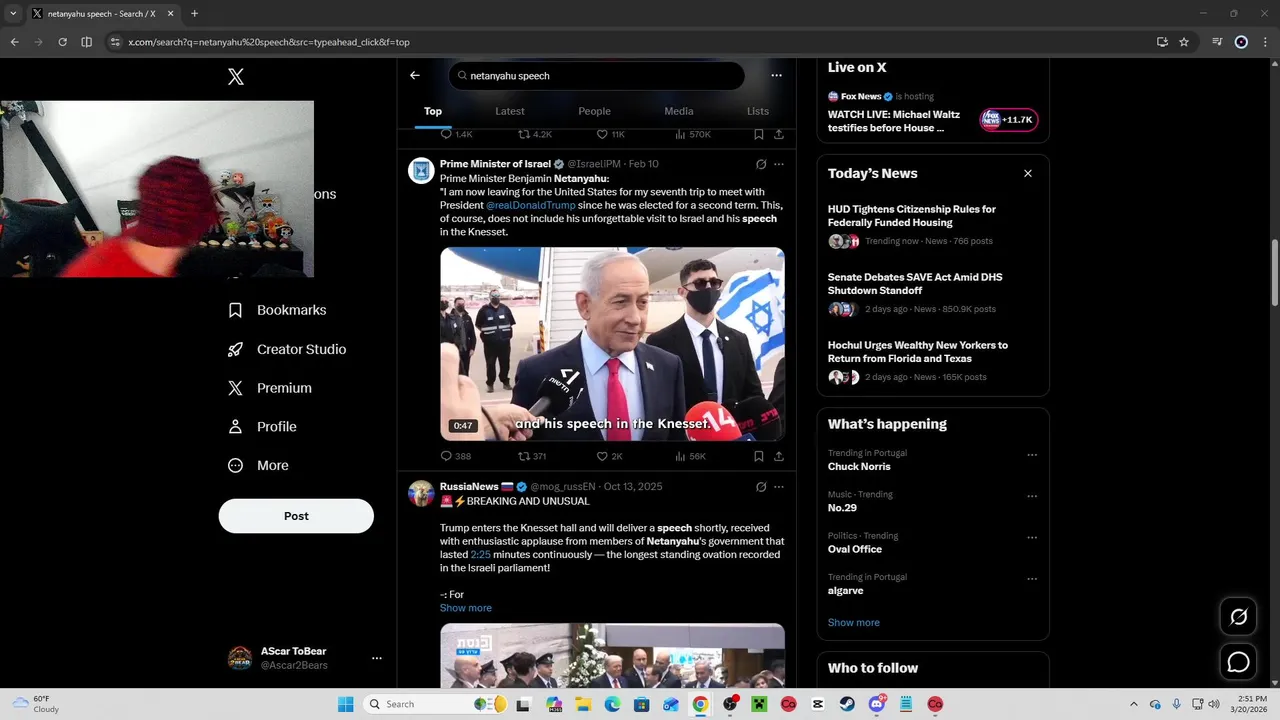The width and height of the screenshot is (1280, 720).
Task: Share the top post with 570K views
Action: [x=779, y=134]
